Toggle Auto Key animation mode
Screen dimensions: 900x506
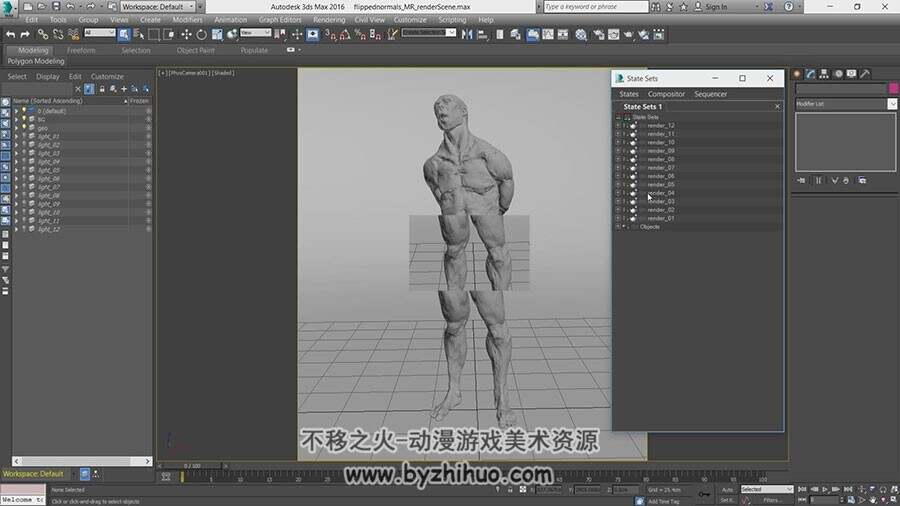(727, 489)
